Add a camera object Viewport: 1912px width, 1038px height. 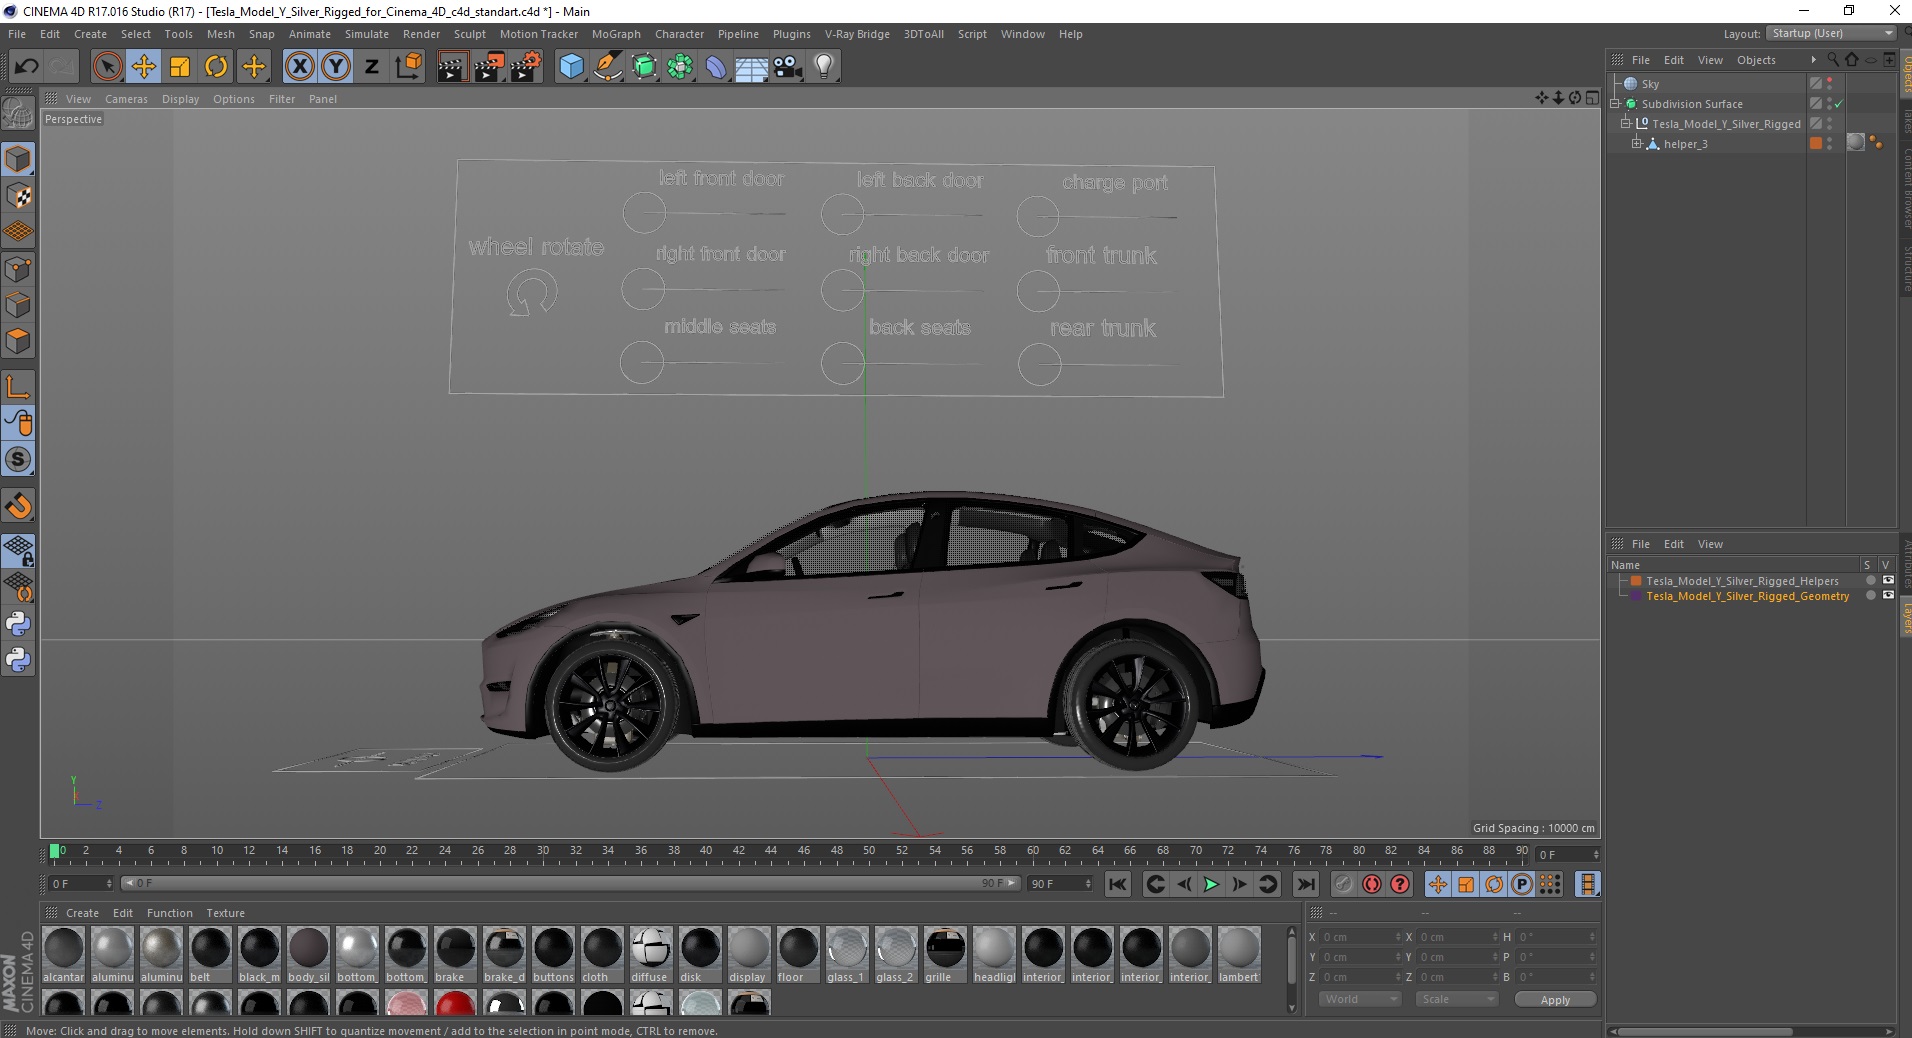click(x=788, y=67)
